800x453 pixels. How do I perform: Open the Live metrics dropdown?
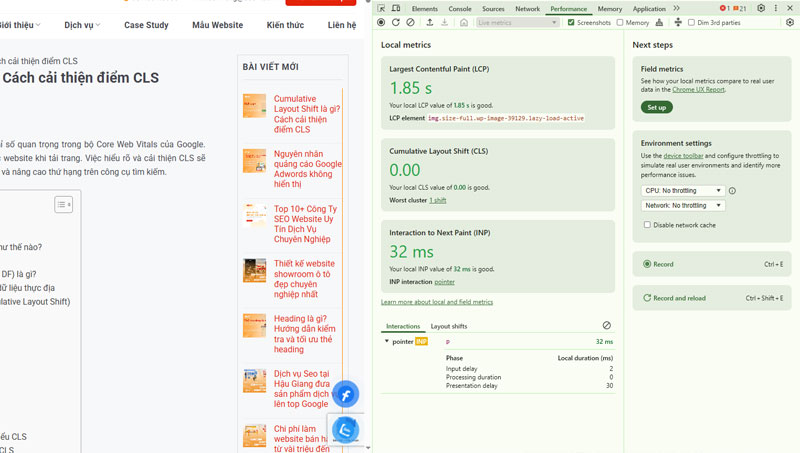pyautogui.click(x=517, y=22)
